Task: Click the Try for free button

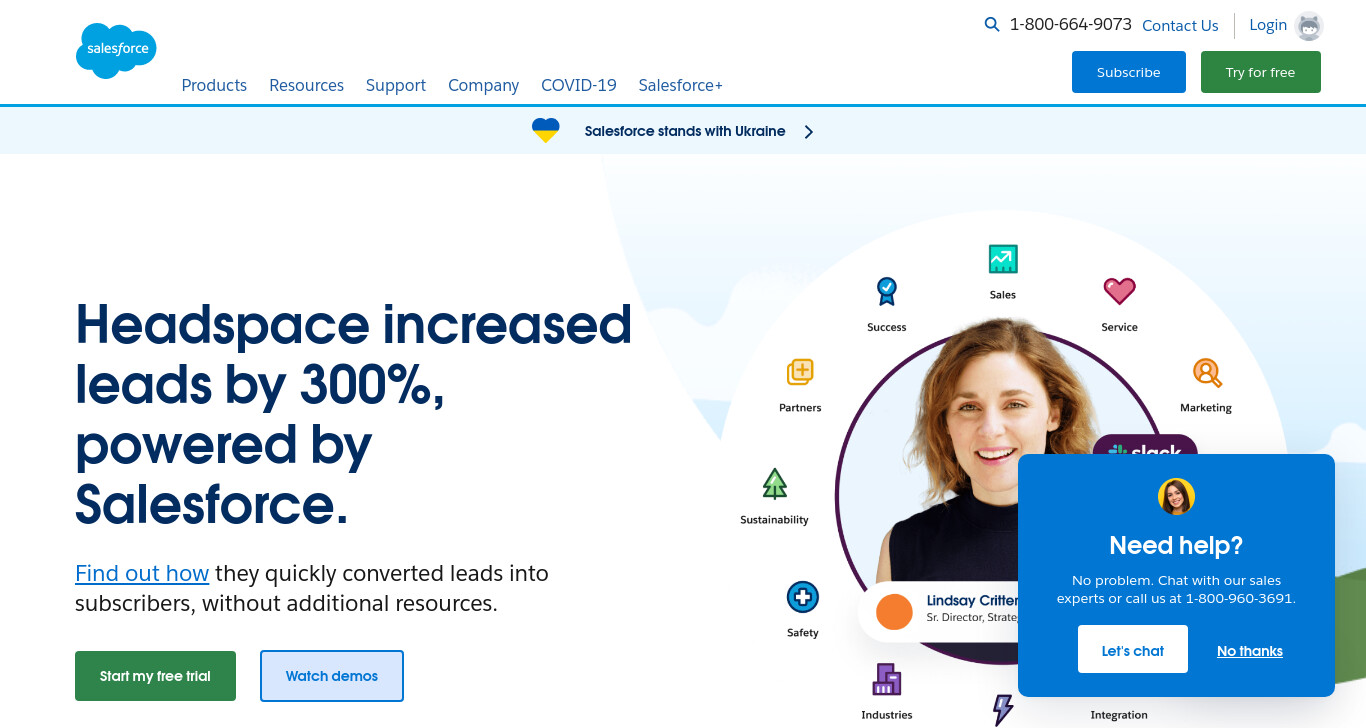Action: coord(1261,72)
